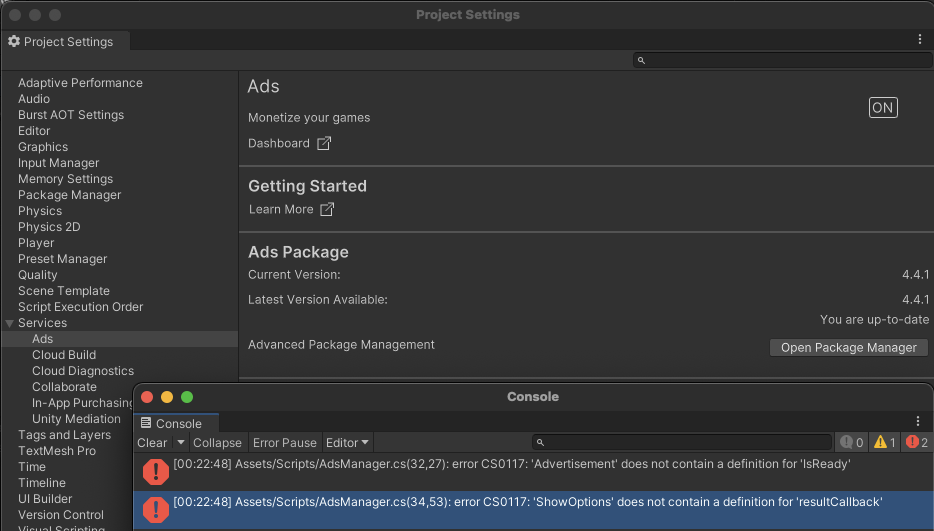This screenshot has height=531, width=934.
Task: Select the 'resultCallback' CS0117 error entry
Action: pos(533,510)
